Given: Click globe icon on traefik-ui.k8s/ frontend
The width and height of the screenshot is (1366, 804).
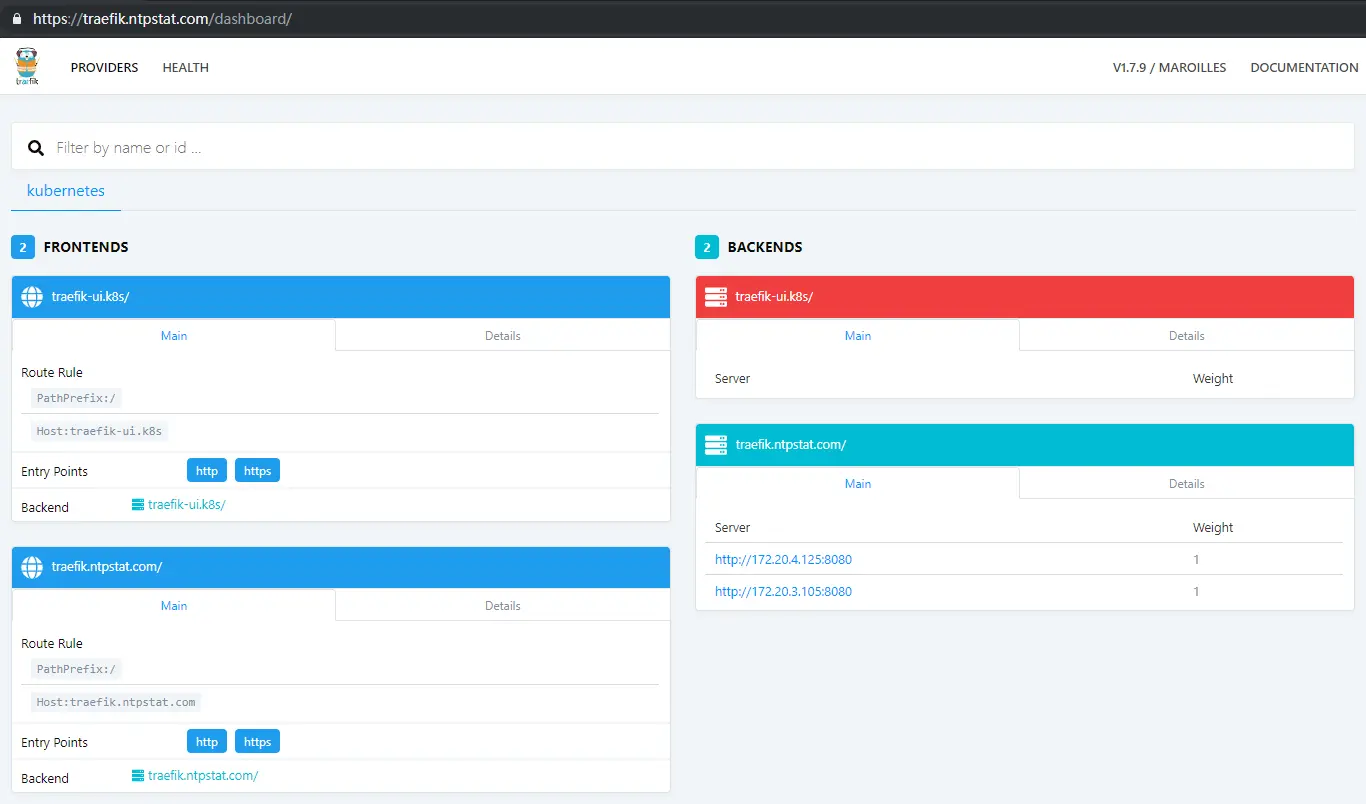Looking at the screenshot, I should coord(32,297).
